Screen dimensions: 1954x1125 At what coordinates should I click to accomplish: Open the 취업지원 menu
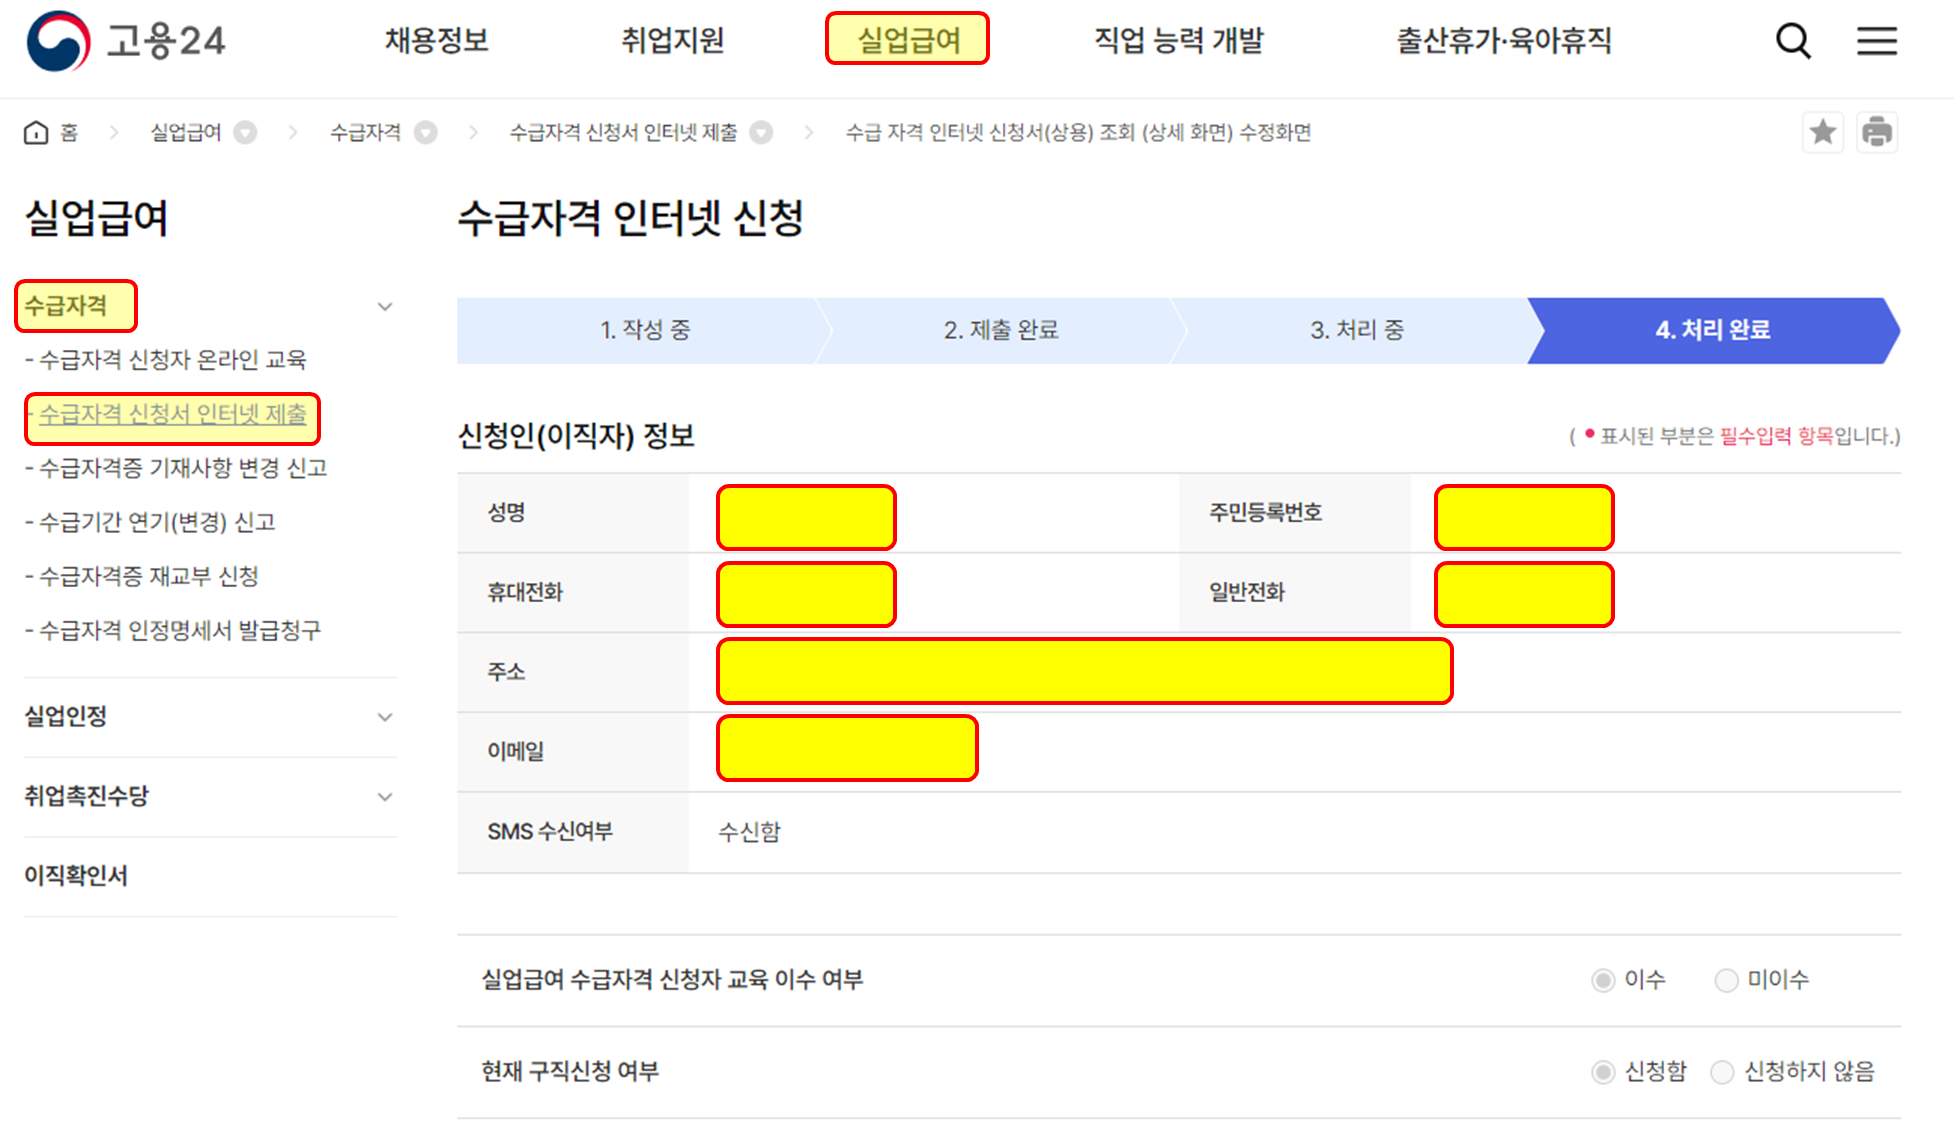tap(672, 40)
